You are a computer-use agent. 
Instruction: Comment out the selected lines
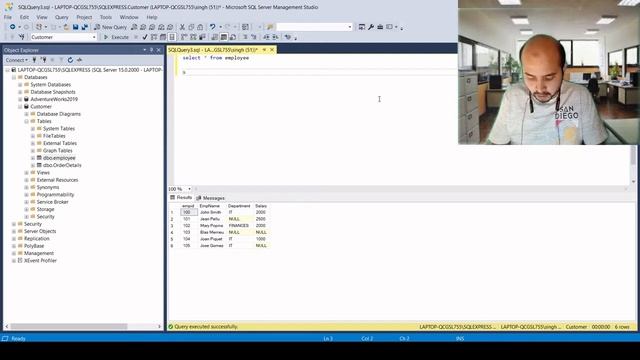tap(245, 37)
